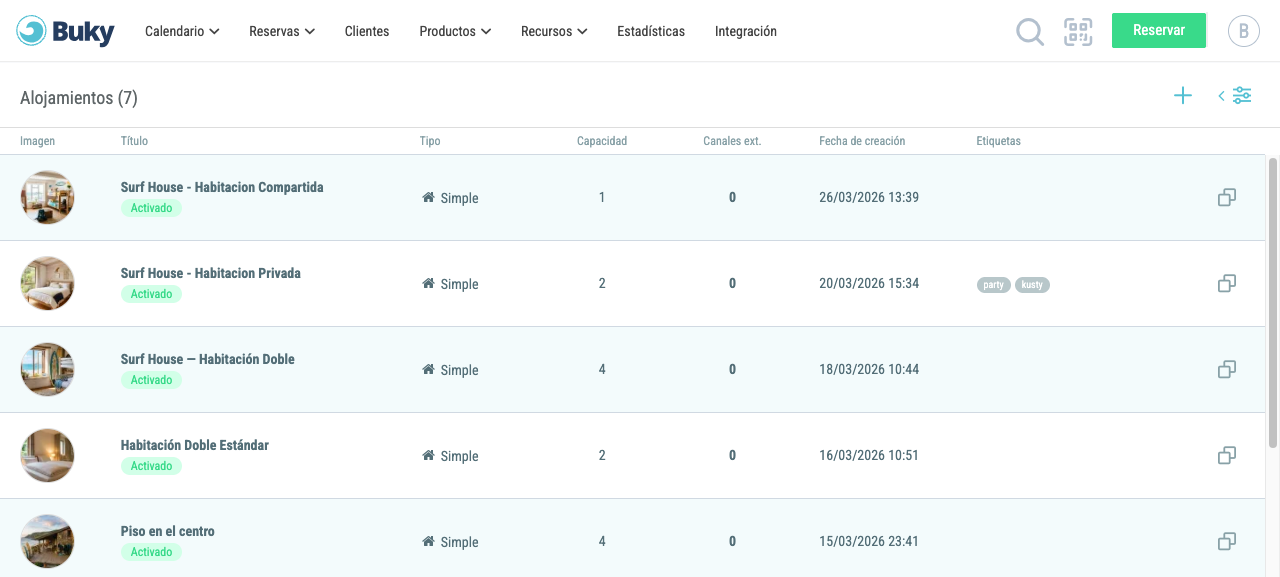Open the Estadísticas menu item
Viewport: 1280px width, 577px height.
(x=651, y=31)
